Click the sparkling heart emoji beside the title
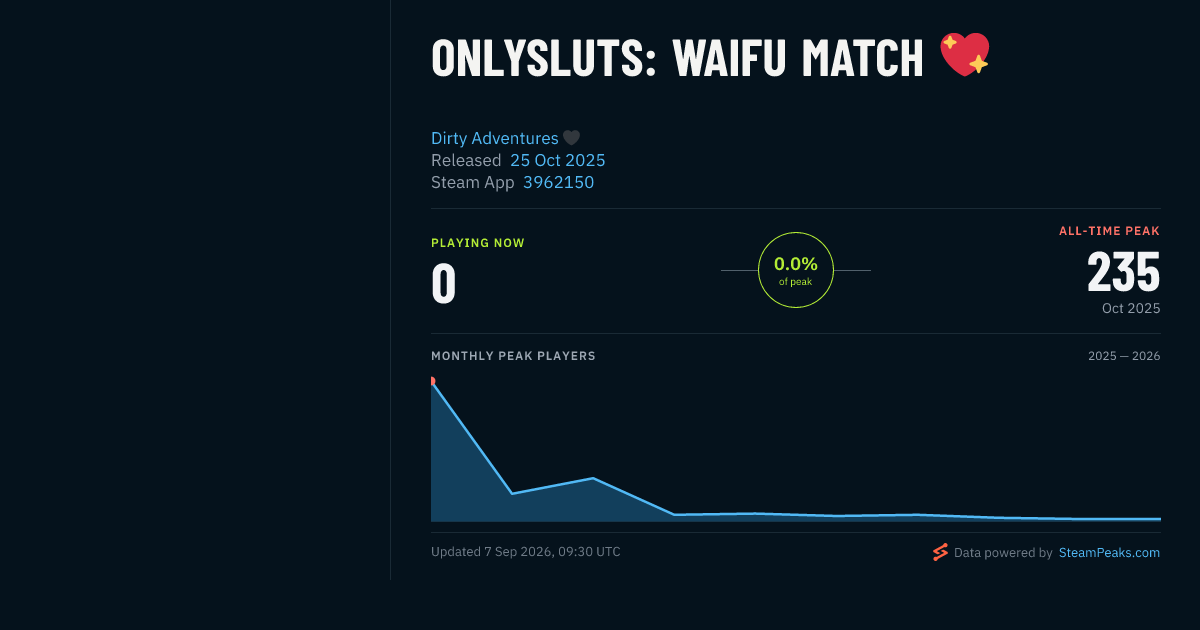Screen dimensions: 1200x630 coord(964,54)
